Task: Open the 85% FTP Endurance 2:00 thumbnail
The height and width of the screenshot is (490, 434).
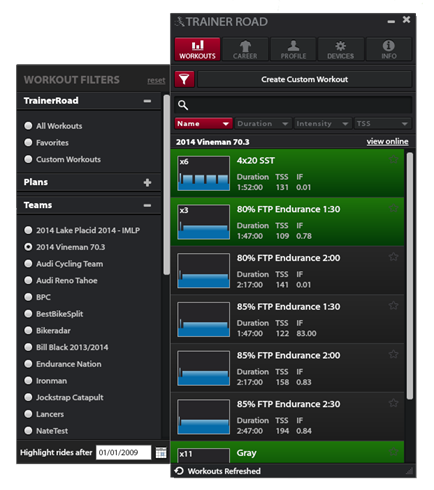Action: (x=203, y=368)
